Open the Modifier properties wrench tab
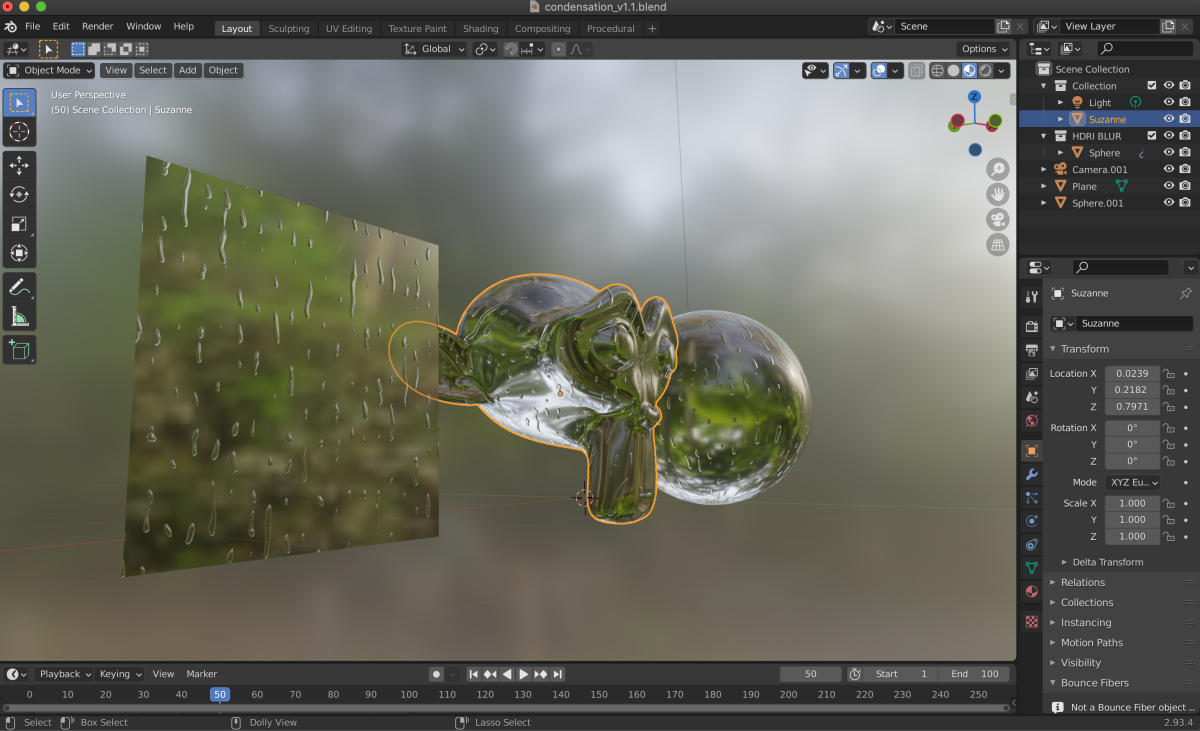 [1032, 474]
